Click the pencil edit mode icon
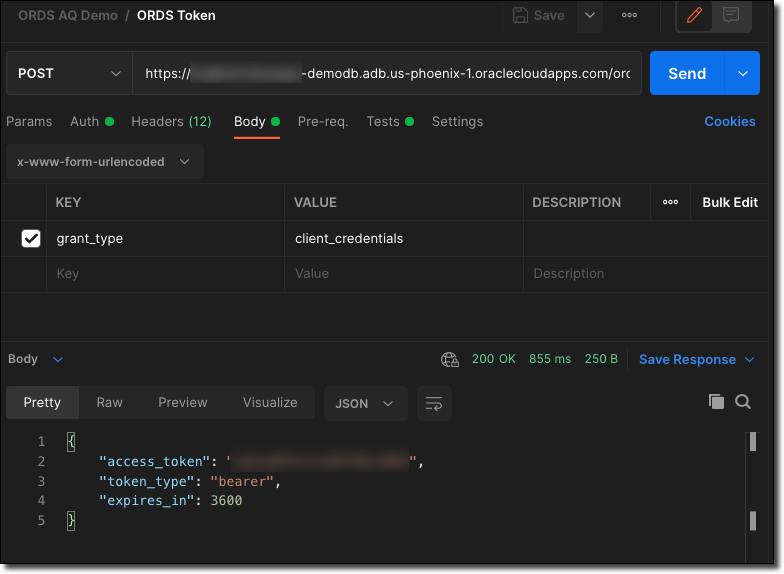 (694, 16)
